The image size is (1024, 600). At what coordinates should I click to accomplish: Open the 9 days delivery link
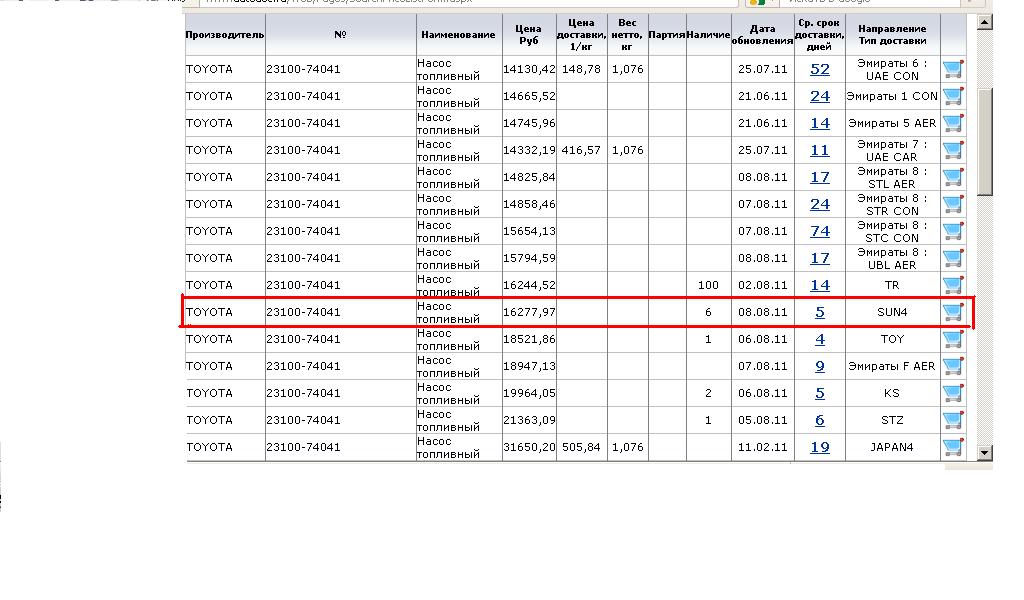[820, 366]
